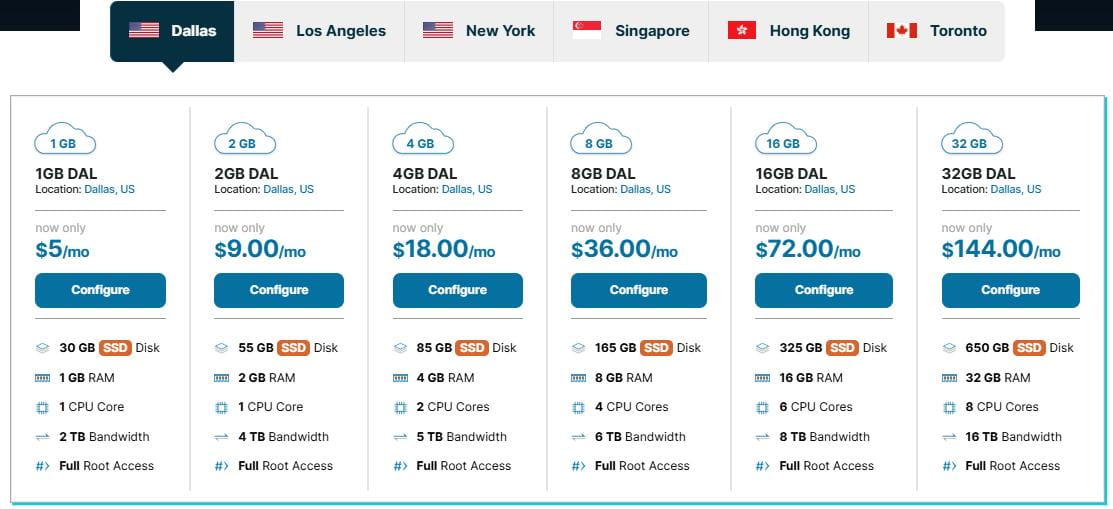
Task: Click the SSD badge on the 8GB plan
Action: click(656, 348)
